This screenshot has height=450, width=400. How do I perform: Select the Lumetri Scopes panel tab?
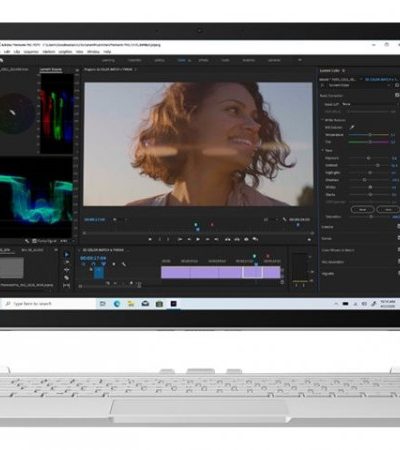pos(51,70)
